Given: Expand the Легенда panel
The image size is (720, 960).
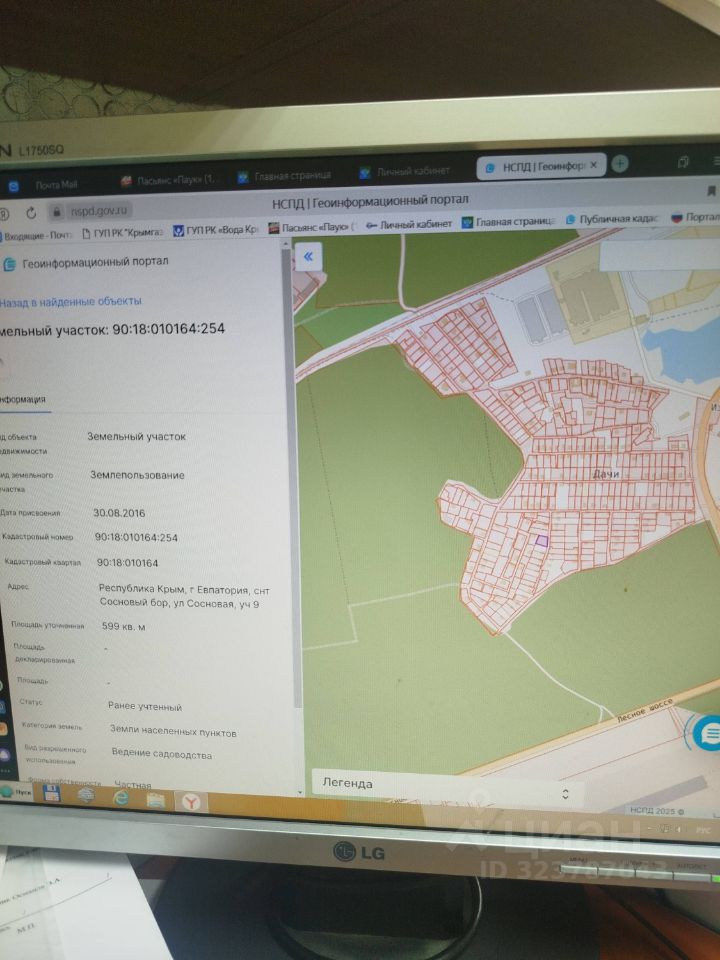Looking at the screenshot, I should (x=448, y=788).
